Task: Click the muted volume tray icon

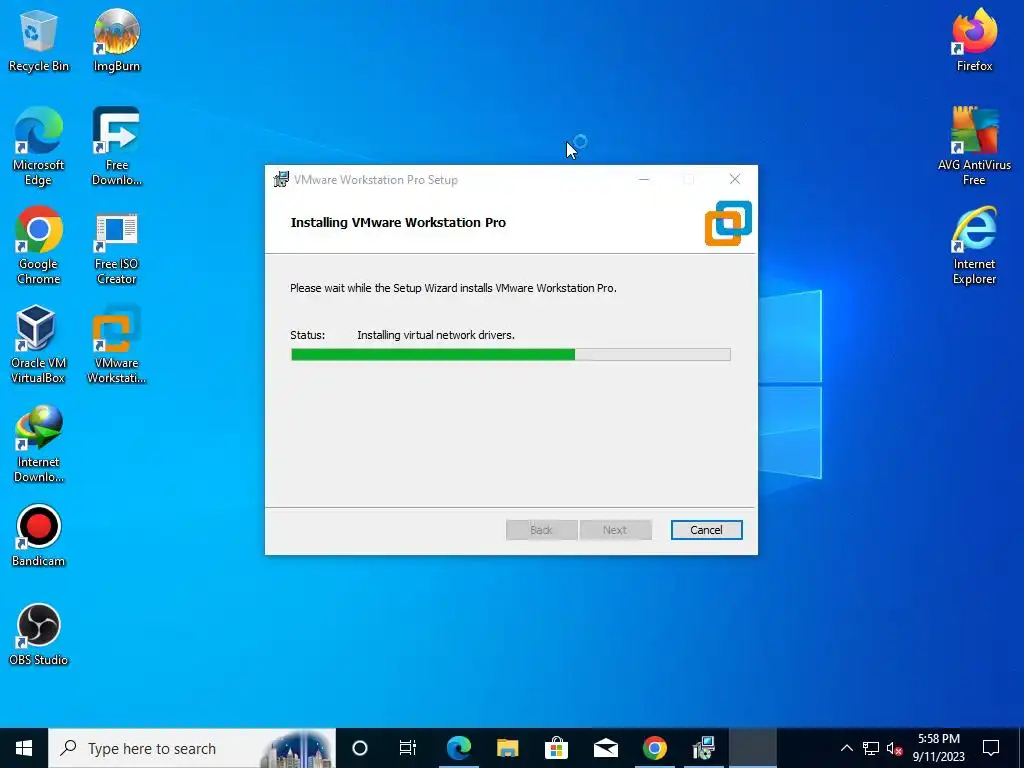Action: tap(895, 748)
